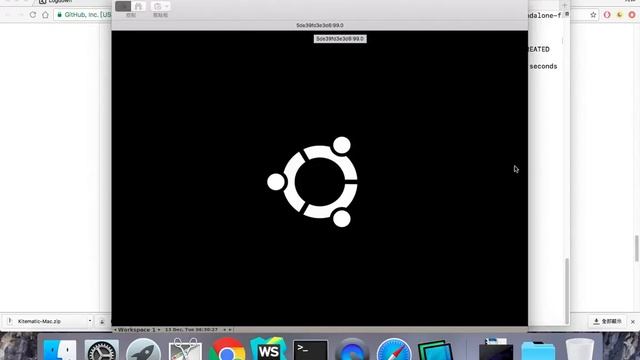The image size is (640, 360).
Task: Open QuickTime Player from the Dock
Action: coord(352,350)
